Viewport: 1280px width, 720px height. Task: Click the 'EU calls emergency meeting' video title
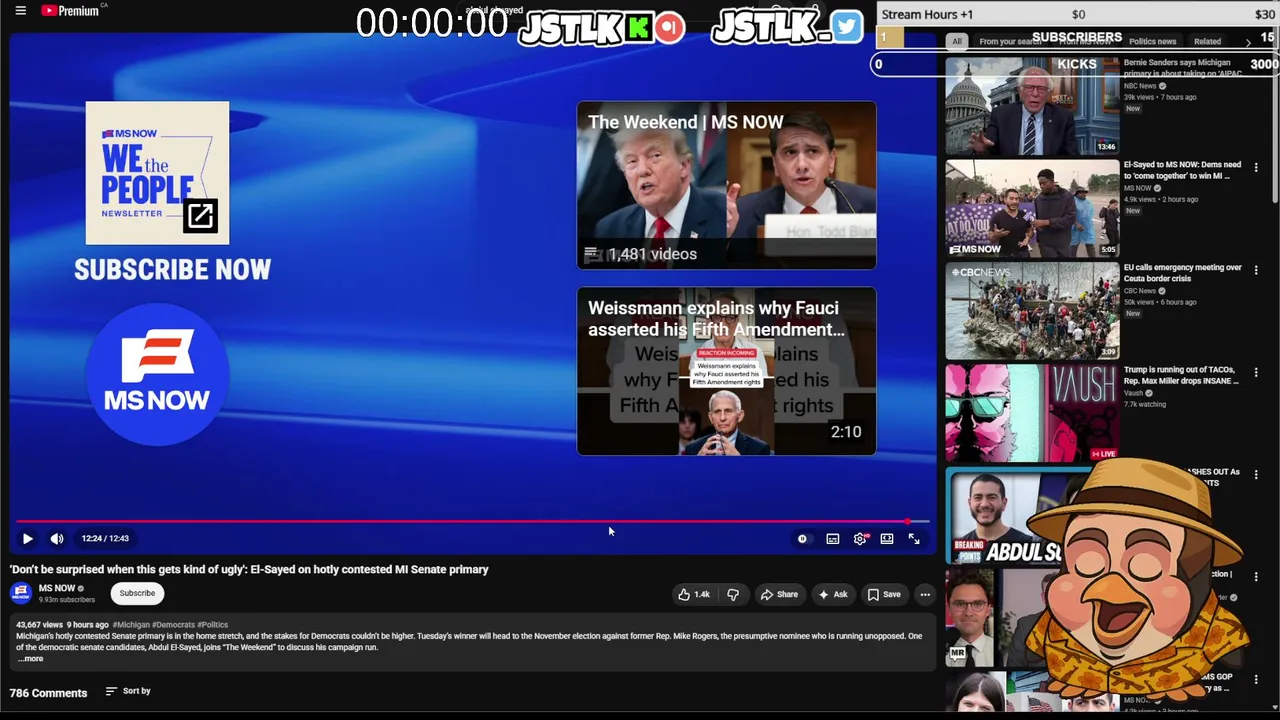click(1182, 273)
